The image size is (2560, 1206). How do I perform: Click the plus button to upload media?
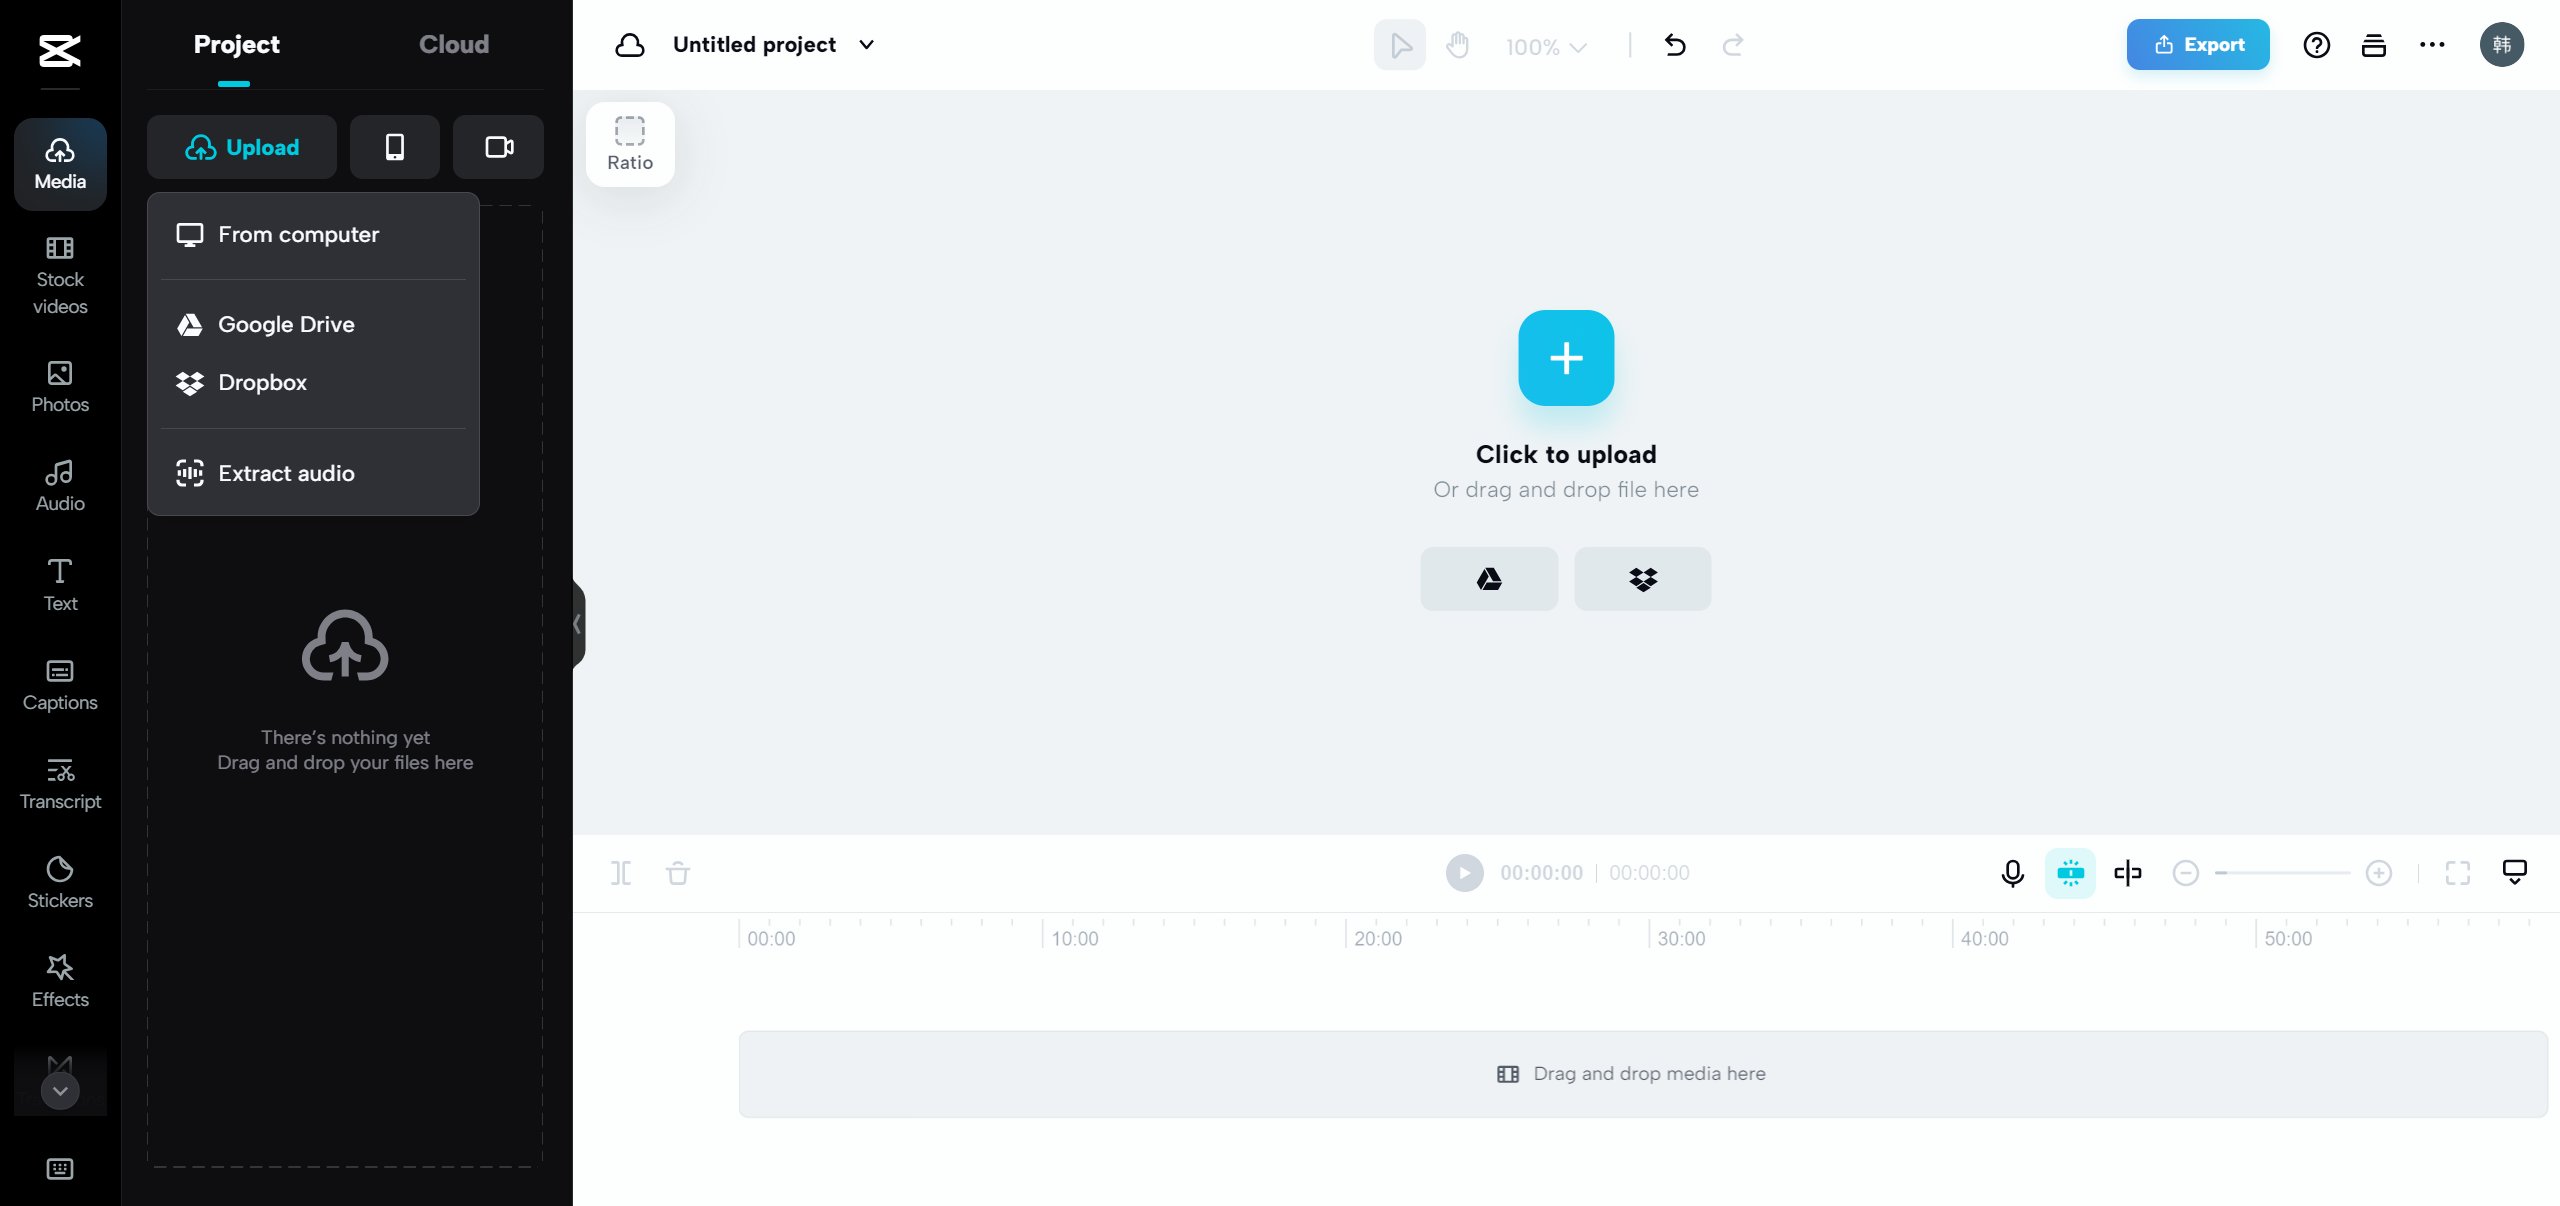coord(1566,358)
